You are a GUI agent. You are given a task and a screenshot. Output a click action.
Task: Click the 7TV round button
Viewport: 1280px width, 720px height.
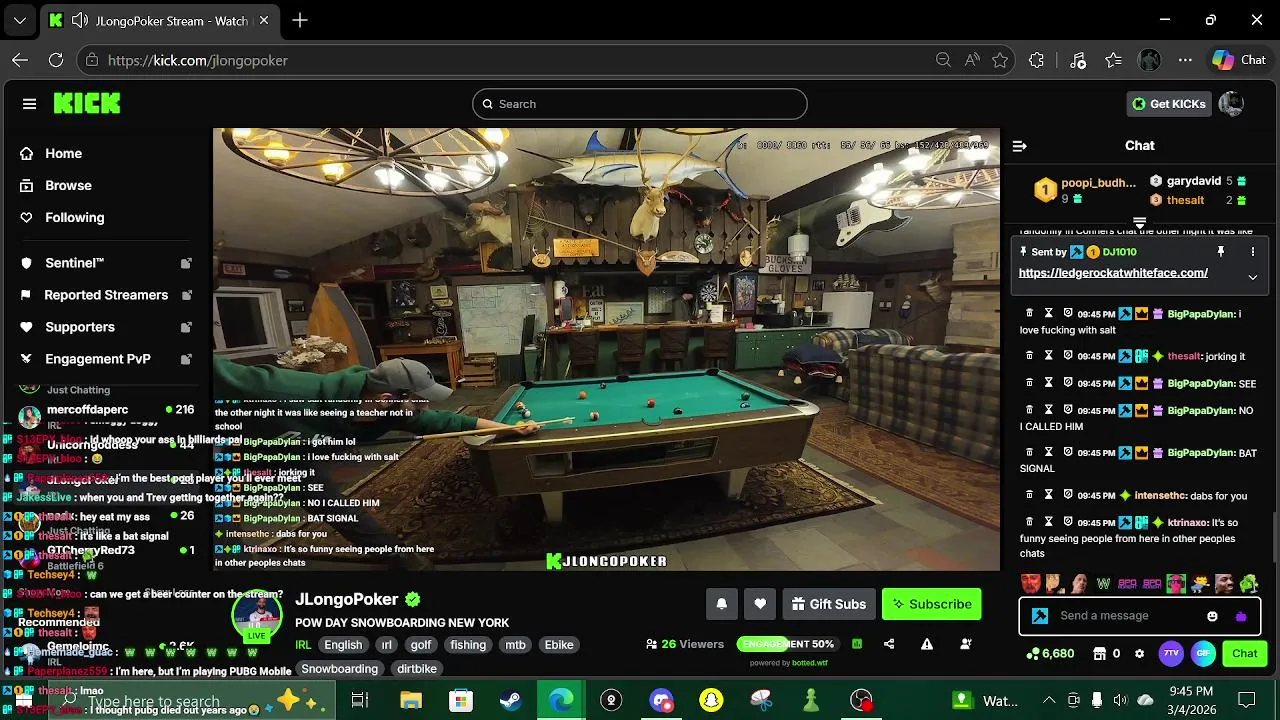(1171, 654)
